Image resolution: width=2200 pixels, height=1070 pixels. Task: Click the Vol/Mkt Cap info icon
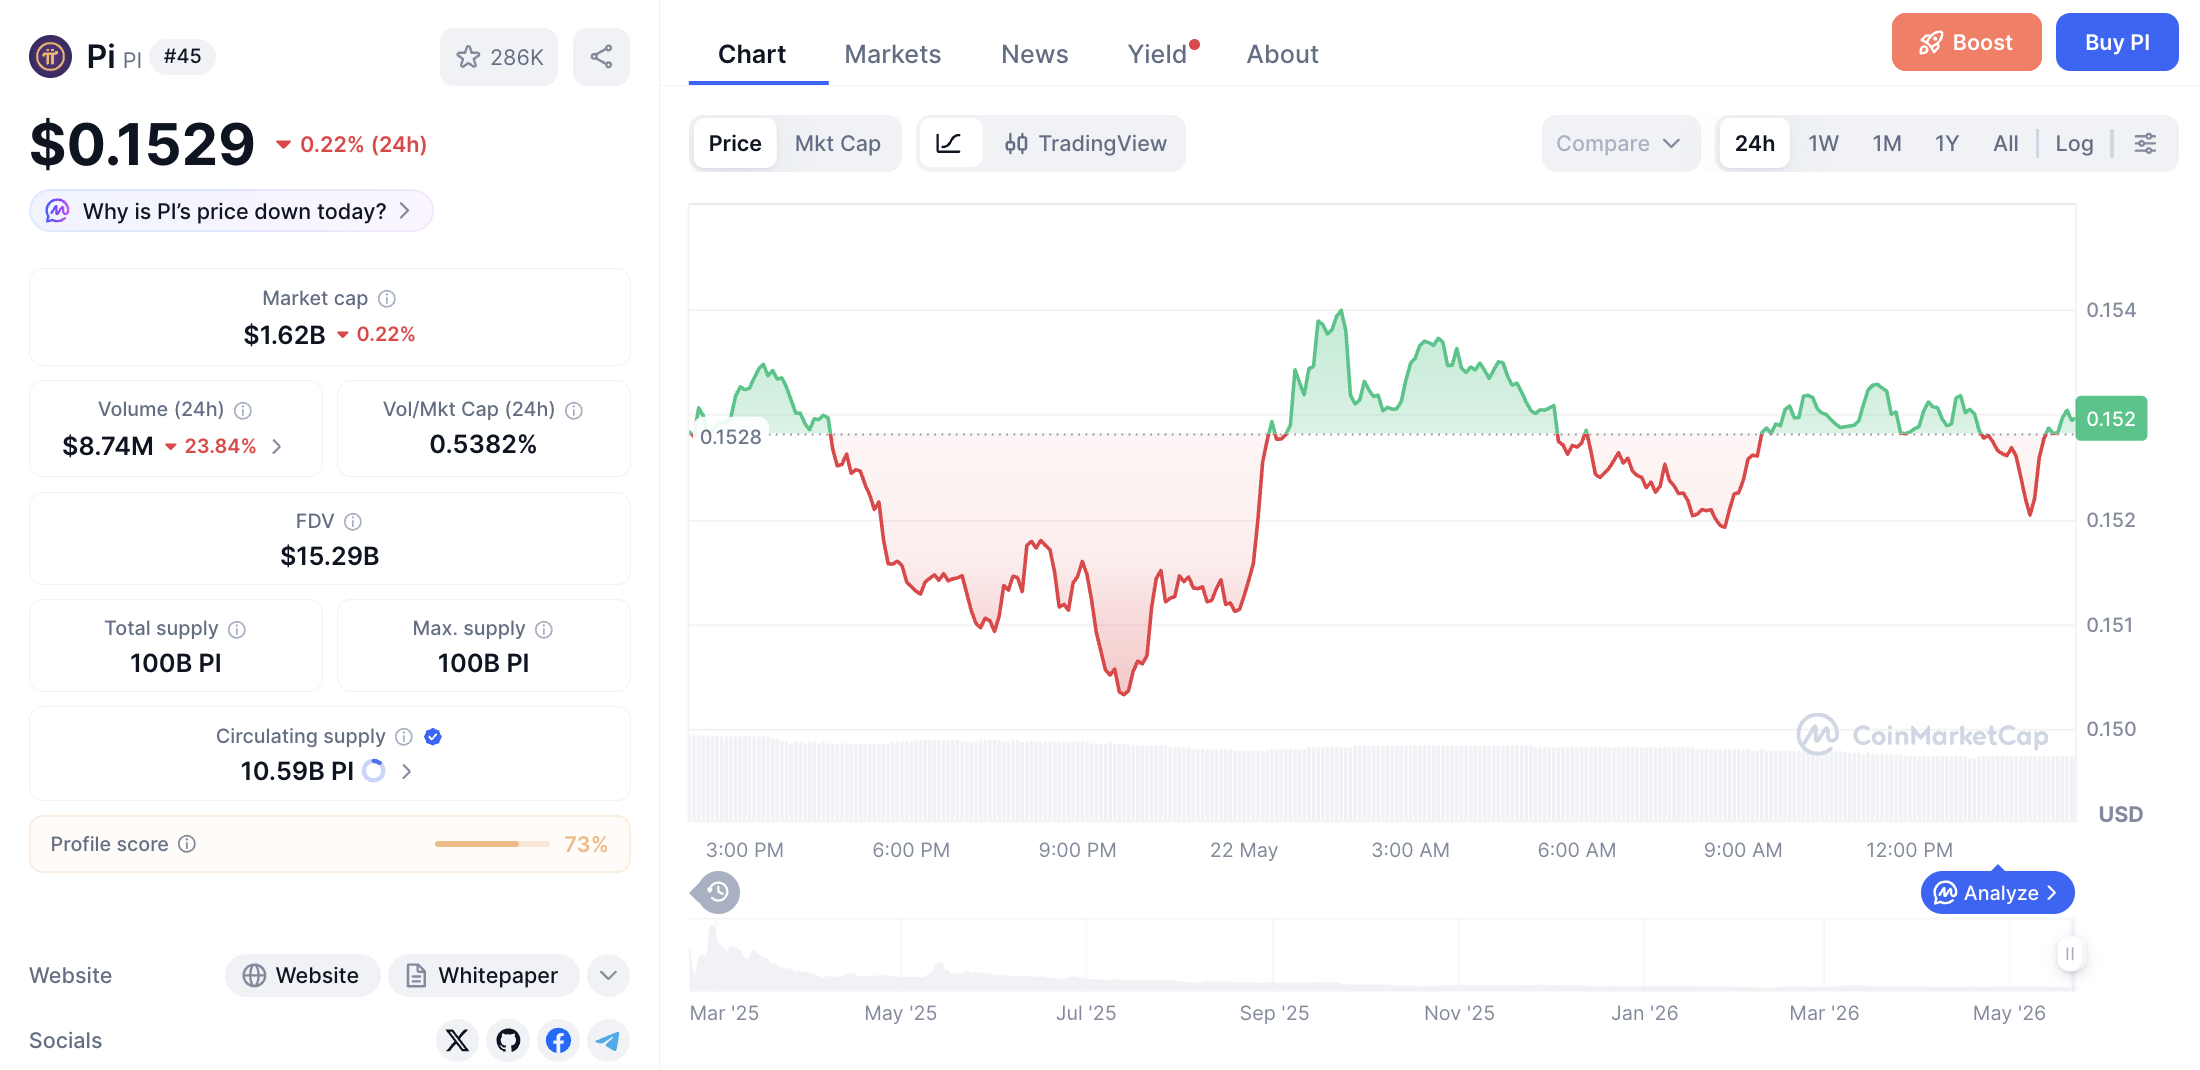[574, 410]
